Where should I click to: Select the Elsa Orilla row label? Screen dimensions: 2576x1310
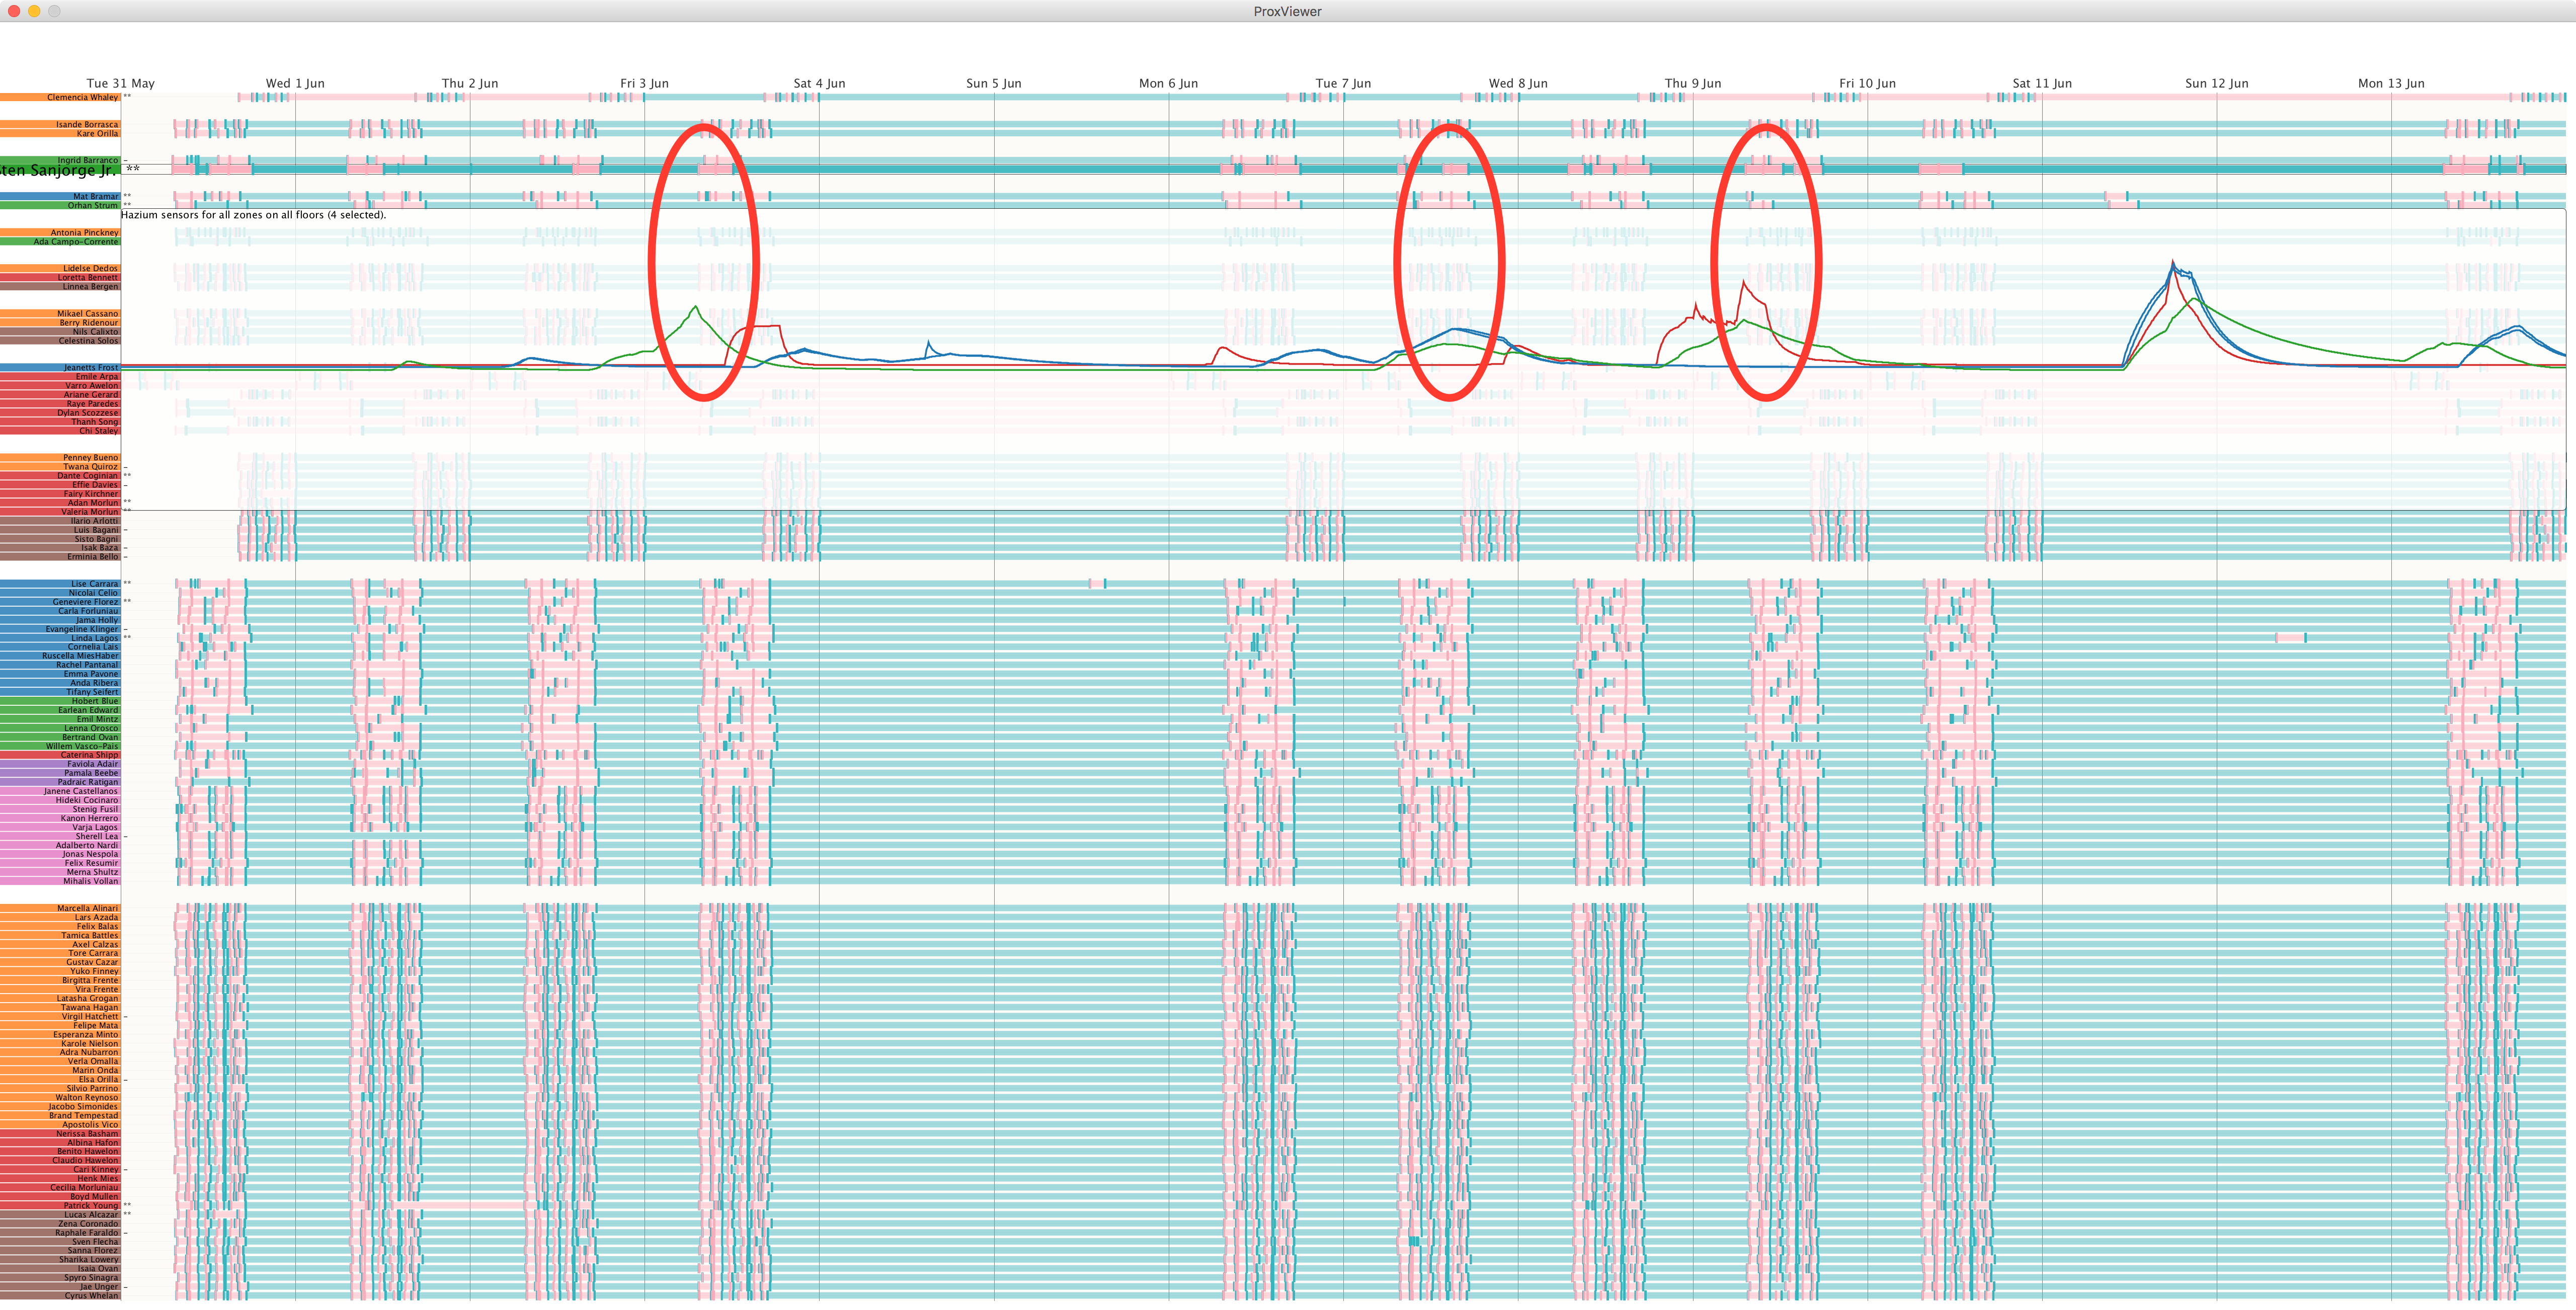pyautogui.click(x=60, y=1079)
